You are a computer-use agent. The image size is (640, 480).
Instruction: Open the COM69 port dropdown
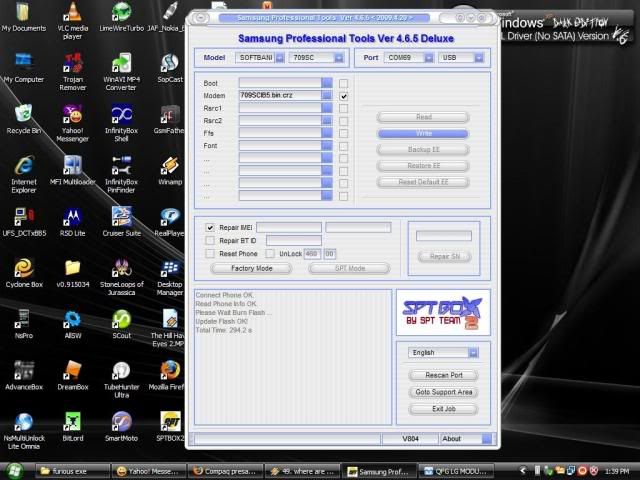429,58
